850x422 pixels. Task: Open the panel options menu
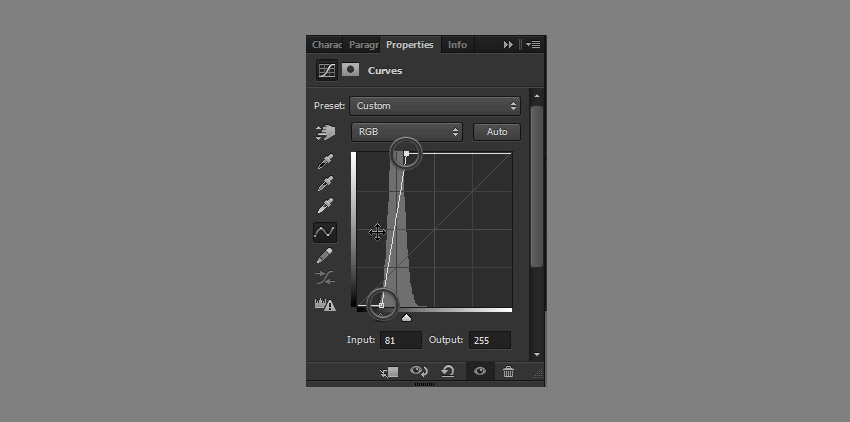pyautogui.click(x=533, y=45)
